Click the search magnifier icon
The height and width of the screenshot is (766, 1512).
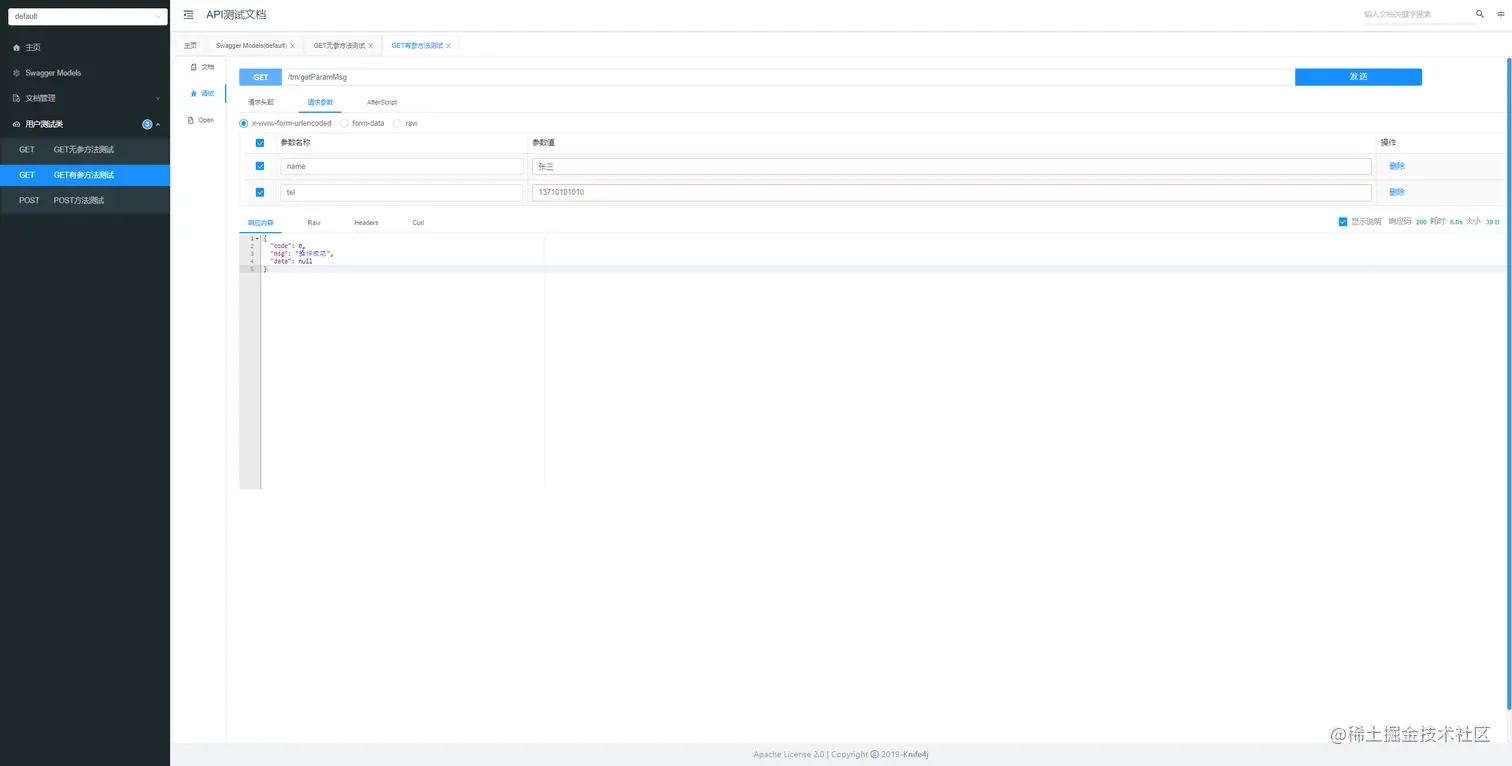(1480, 14)
